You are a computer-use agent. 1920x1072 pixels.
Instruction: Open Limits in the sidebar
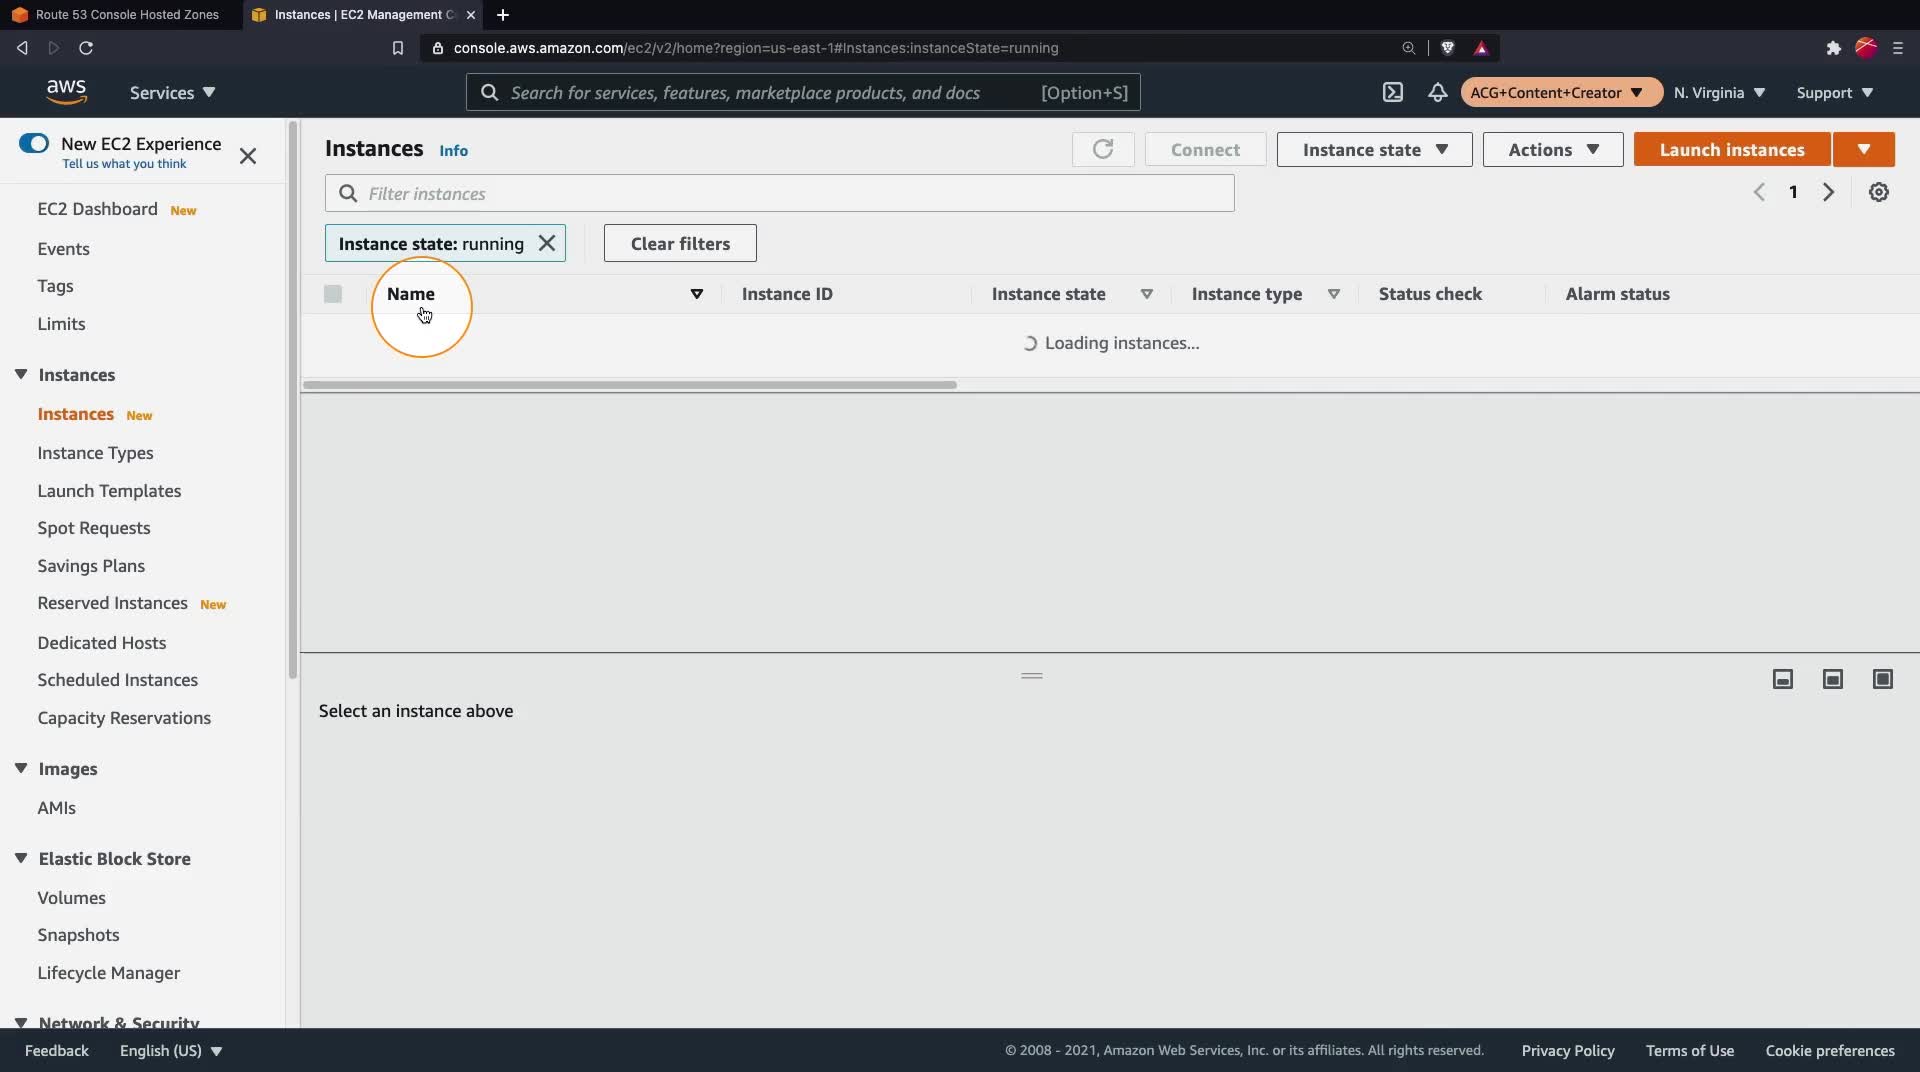(x=61, y=324)
